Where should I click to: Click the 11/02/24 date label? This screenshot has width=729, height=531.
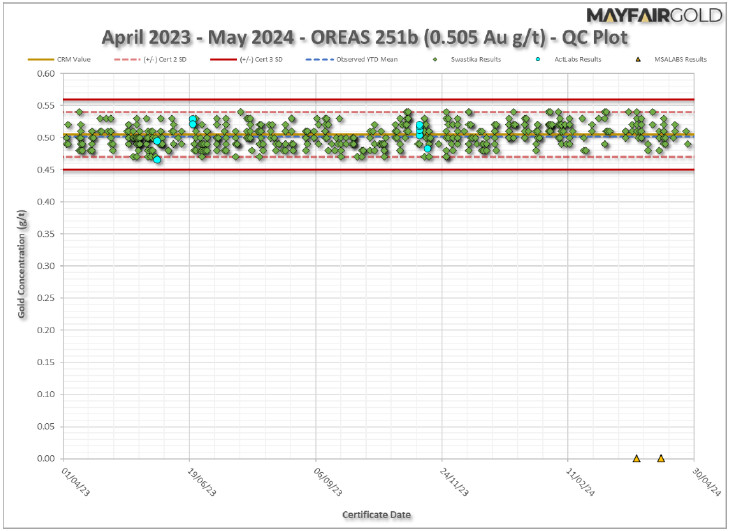(x=580, y=482)
